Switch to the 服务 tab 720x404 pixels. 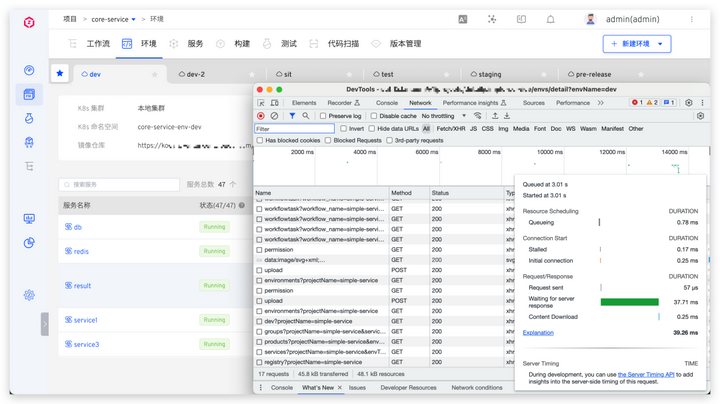point(195,44)
